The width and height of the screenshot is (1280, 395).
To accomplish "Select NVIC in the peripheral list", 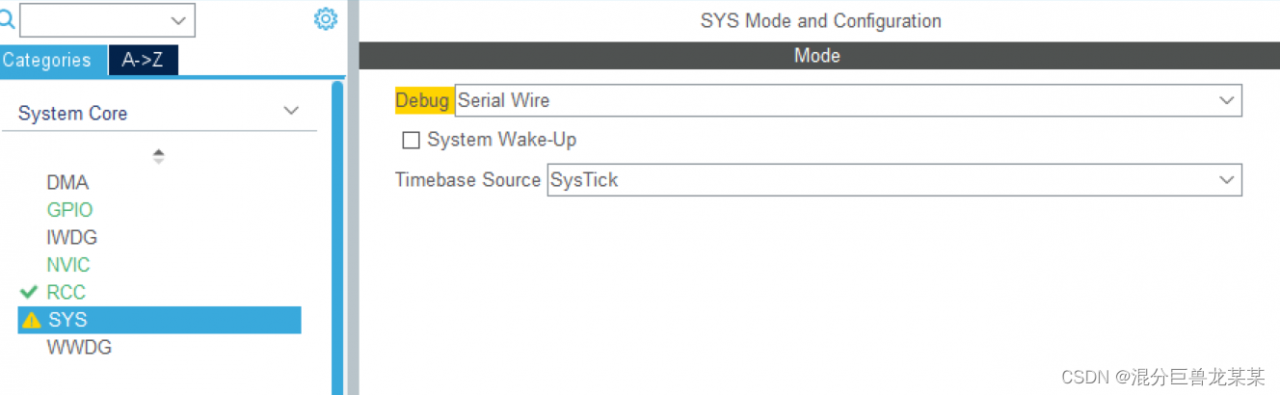I will [x=68, y=265].
